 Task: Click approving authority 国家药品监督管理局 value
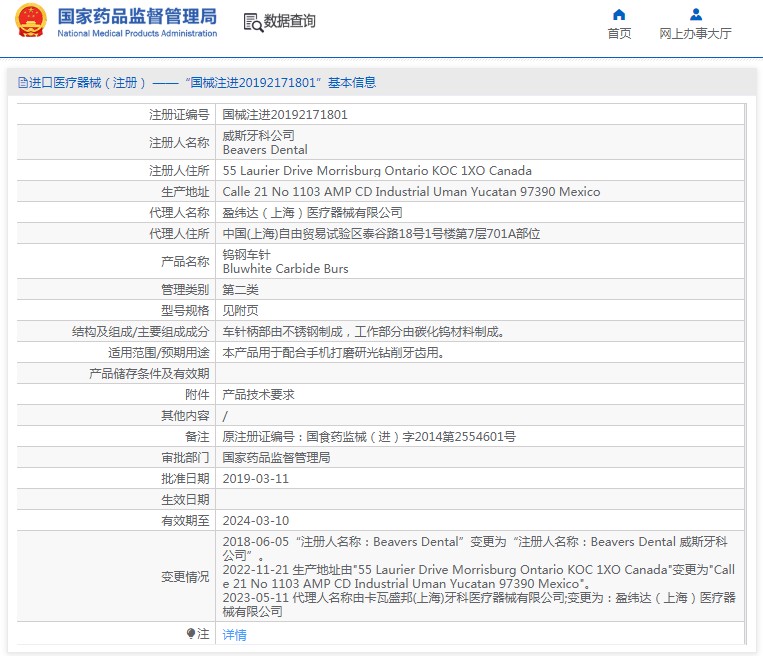(276, 457)
